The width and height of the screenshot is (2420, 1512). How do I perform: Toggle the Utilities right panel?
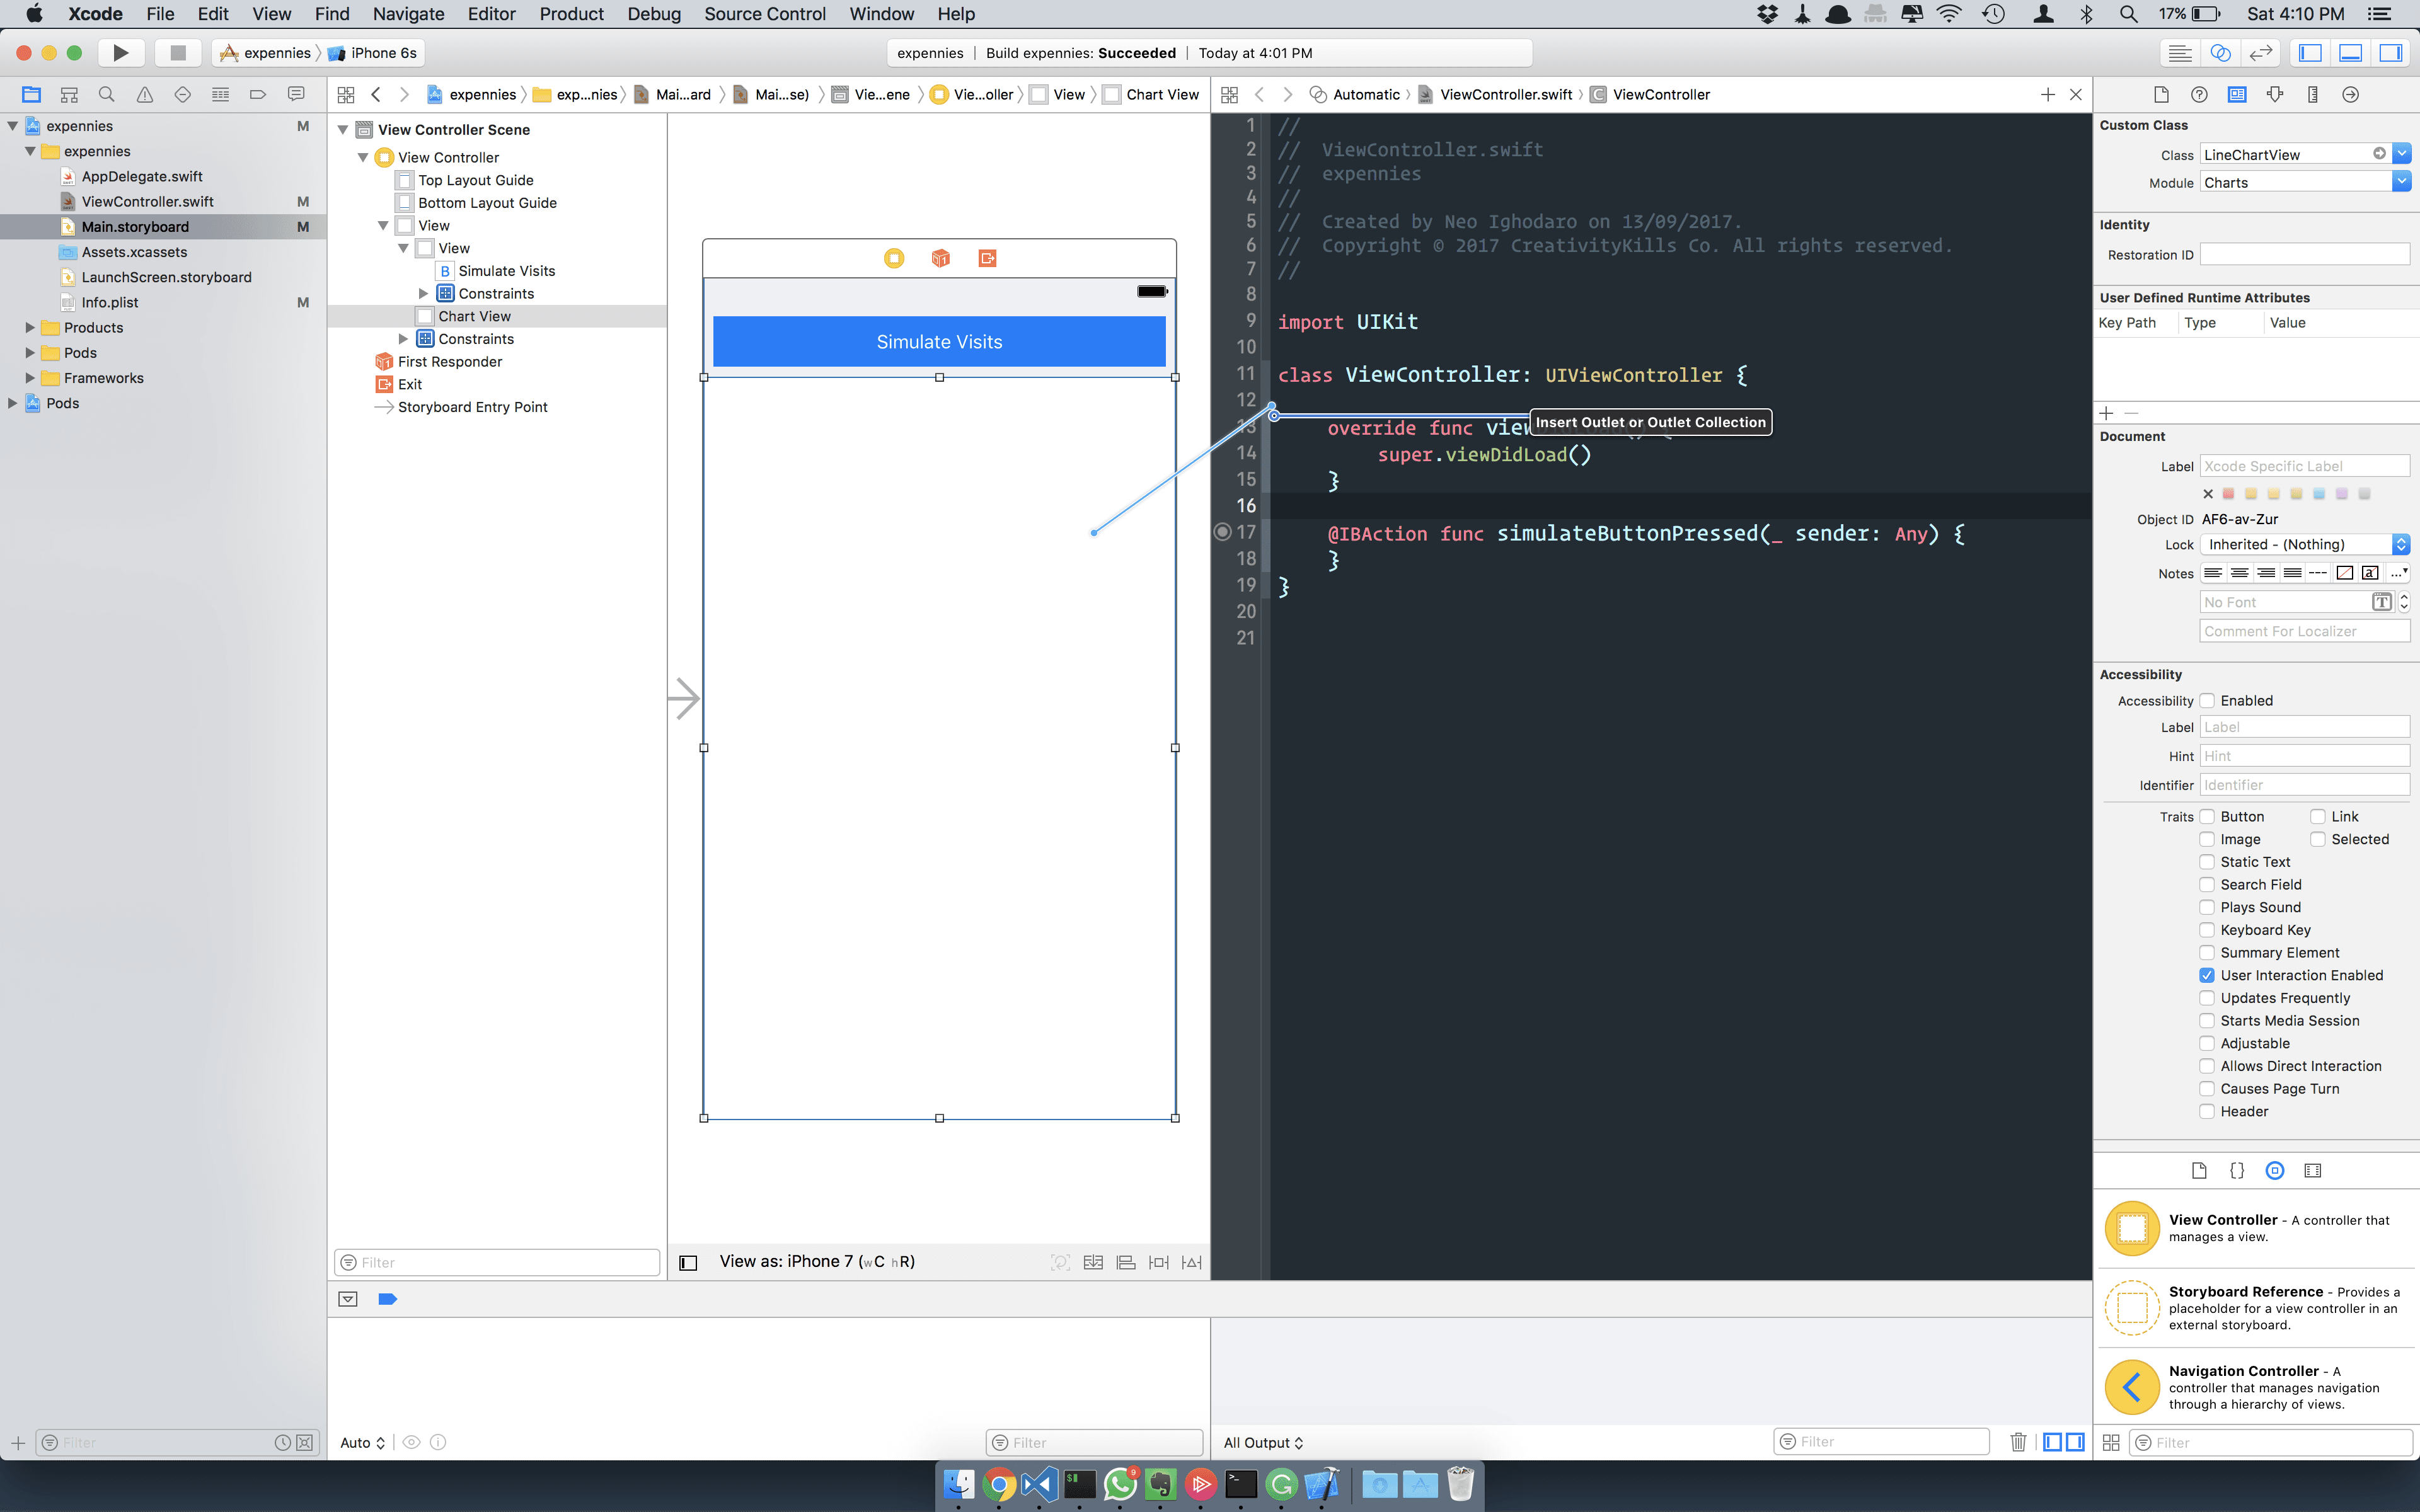coord(2391,53)
